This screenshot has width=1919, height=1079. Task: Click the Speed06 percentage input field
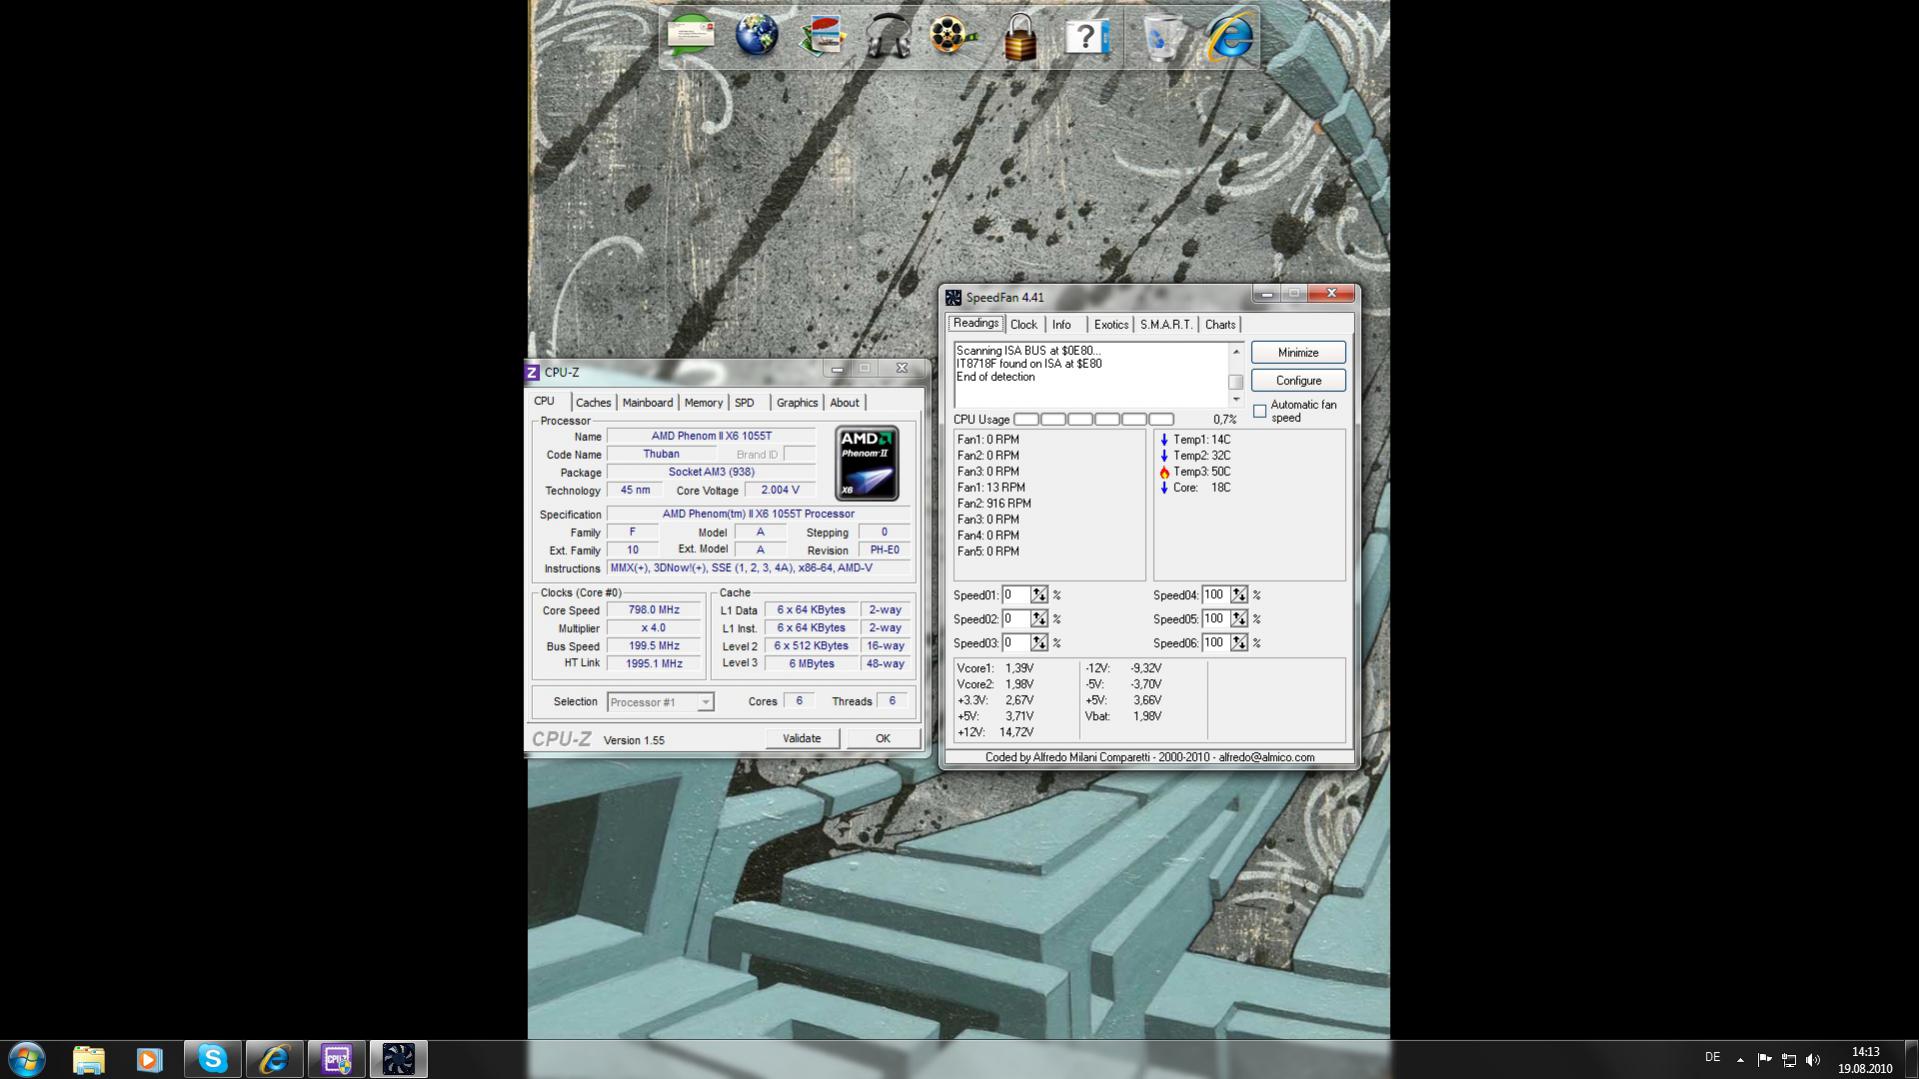point(1214,643)
